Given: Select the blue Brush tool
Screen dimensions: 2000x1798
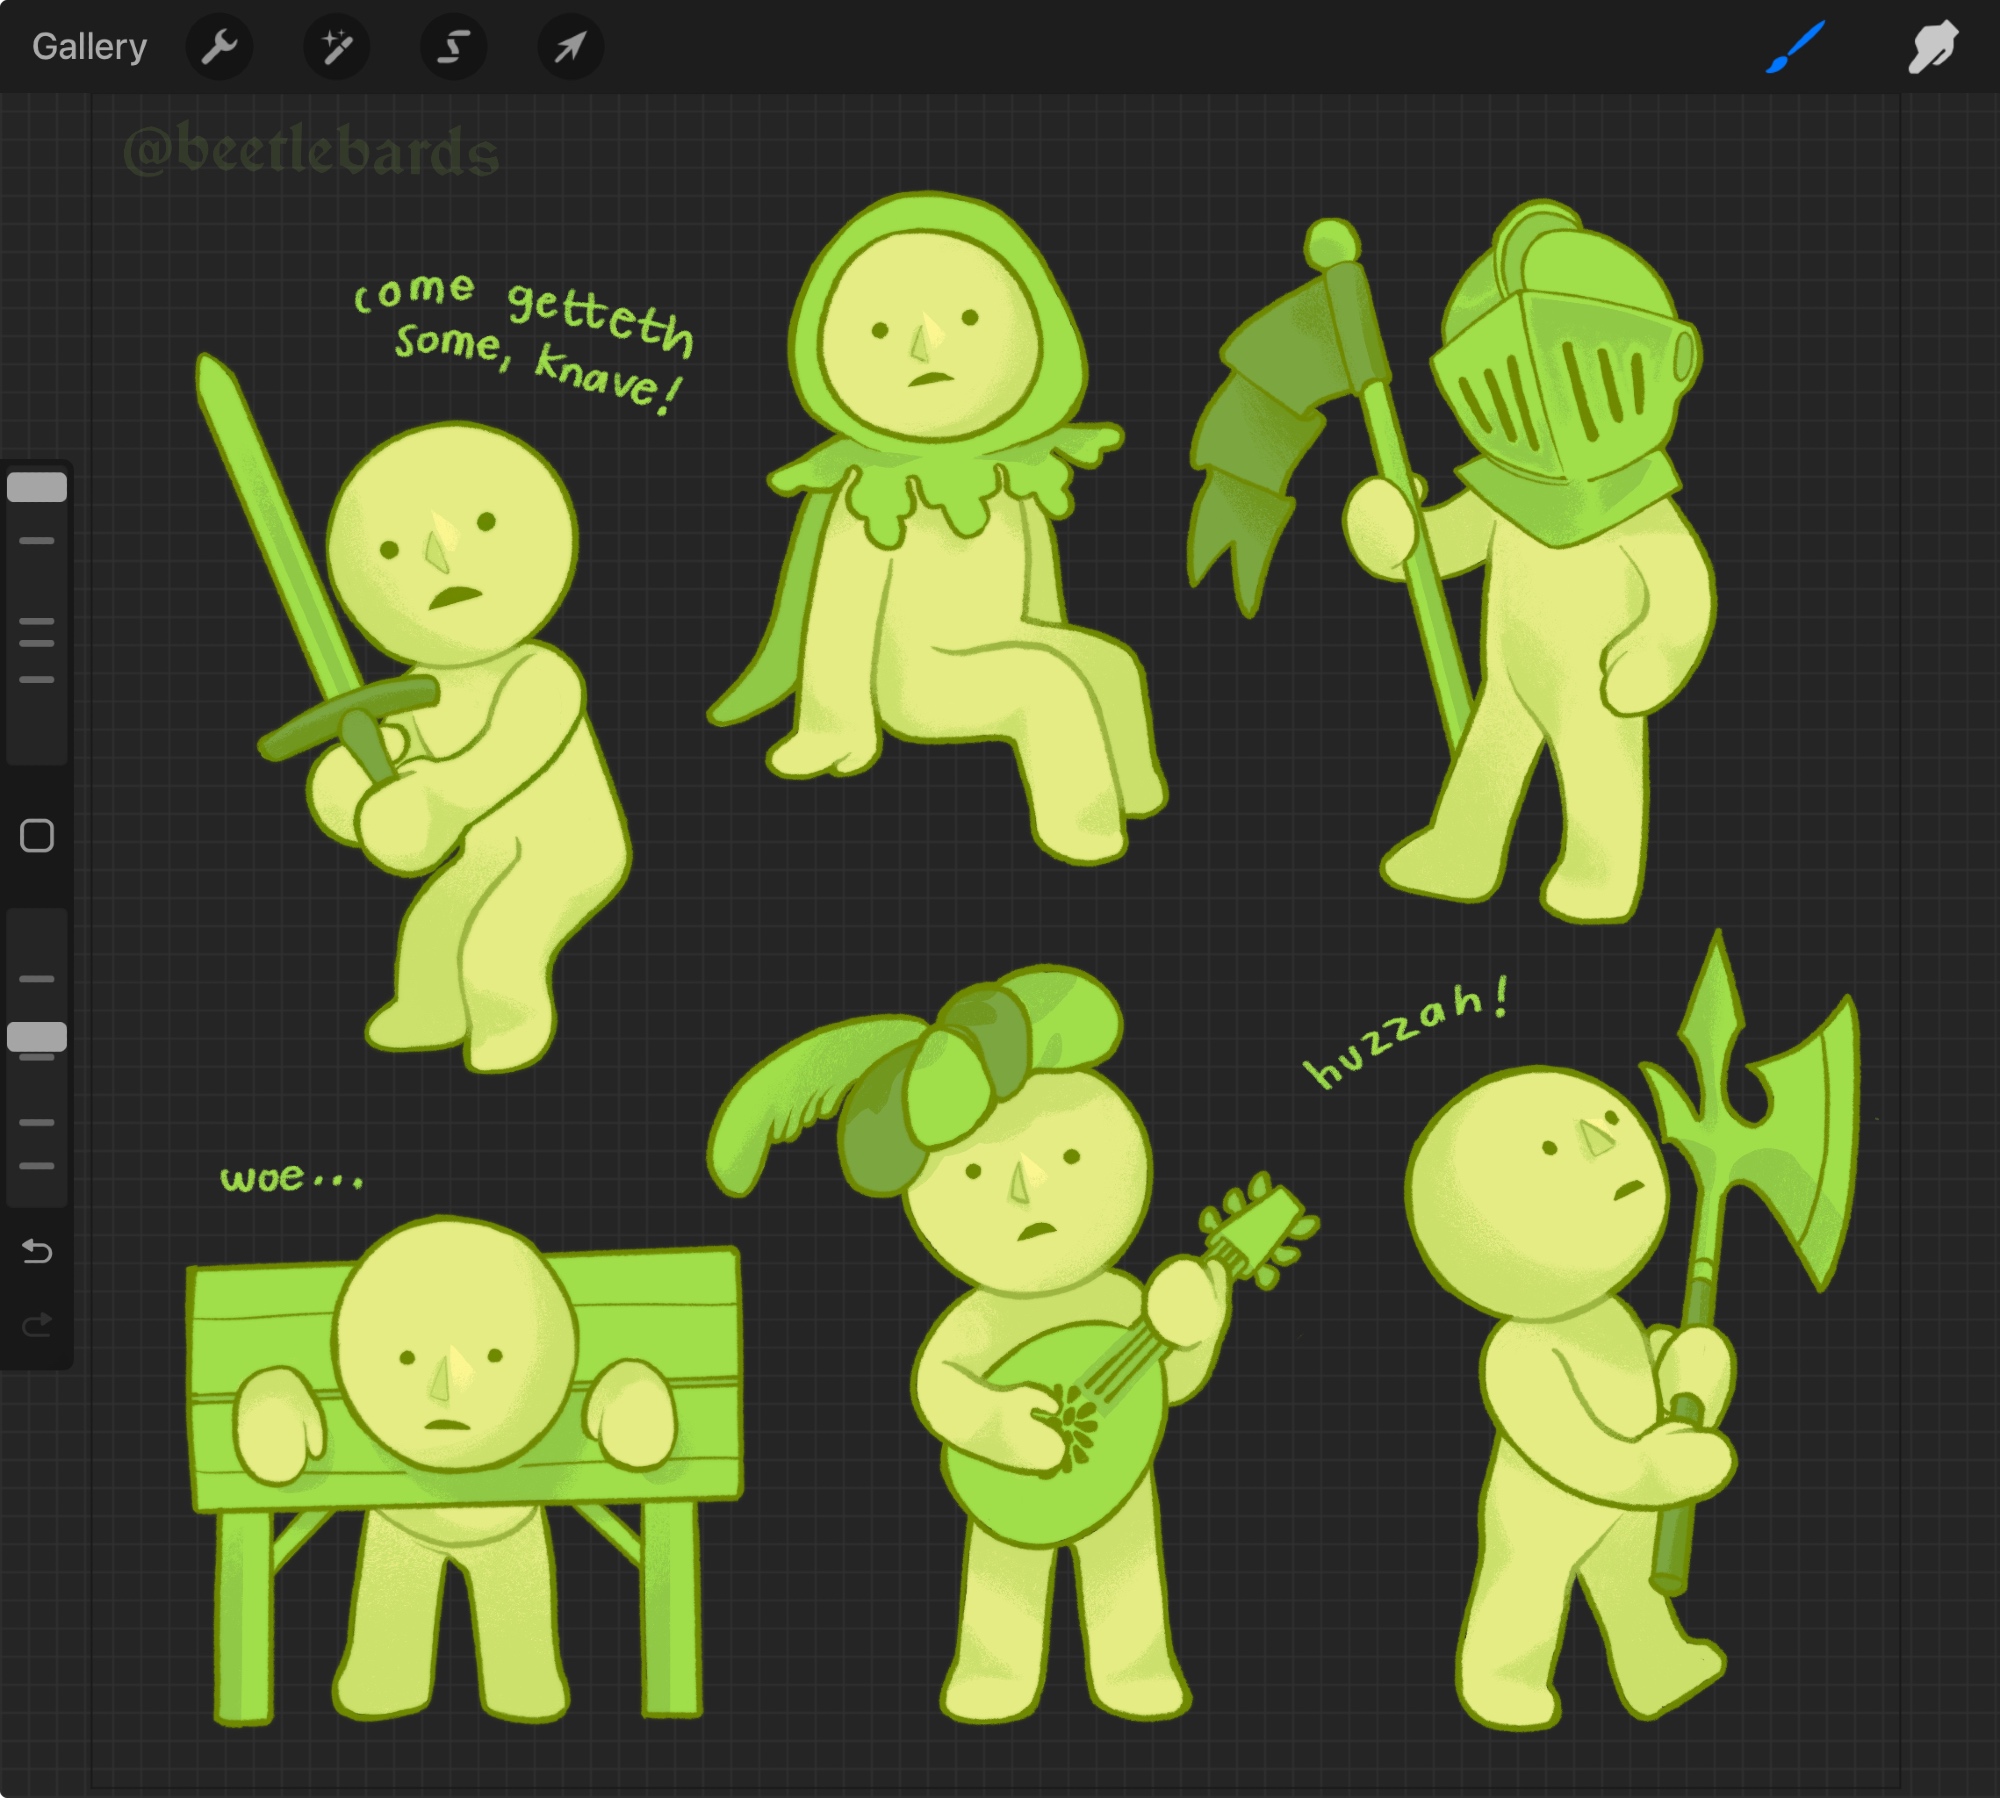Looking at the screenshot, I should pyautogui.click(x=1796, y=47).
